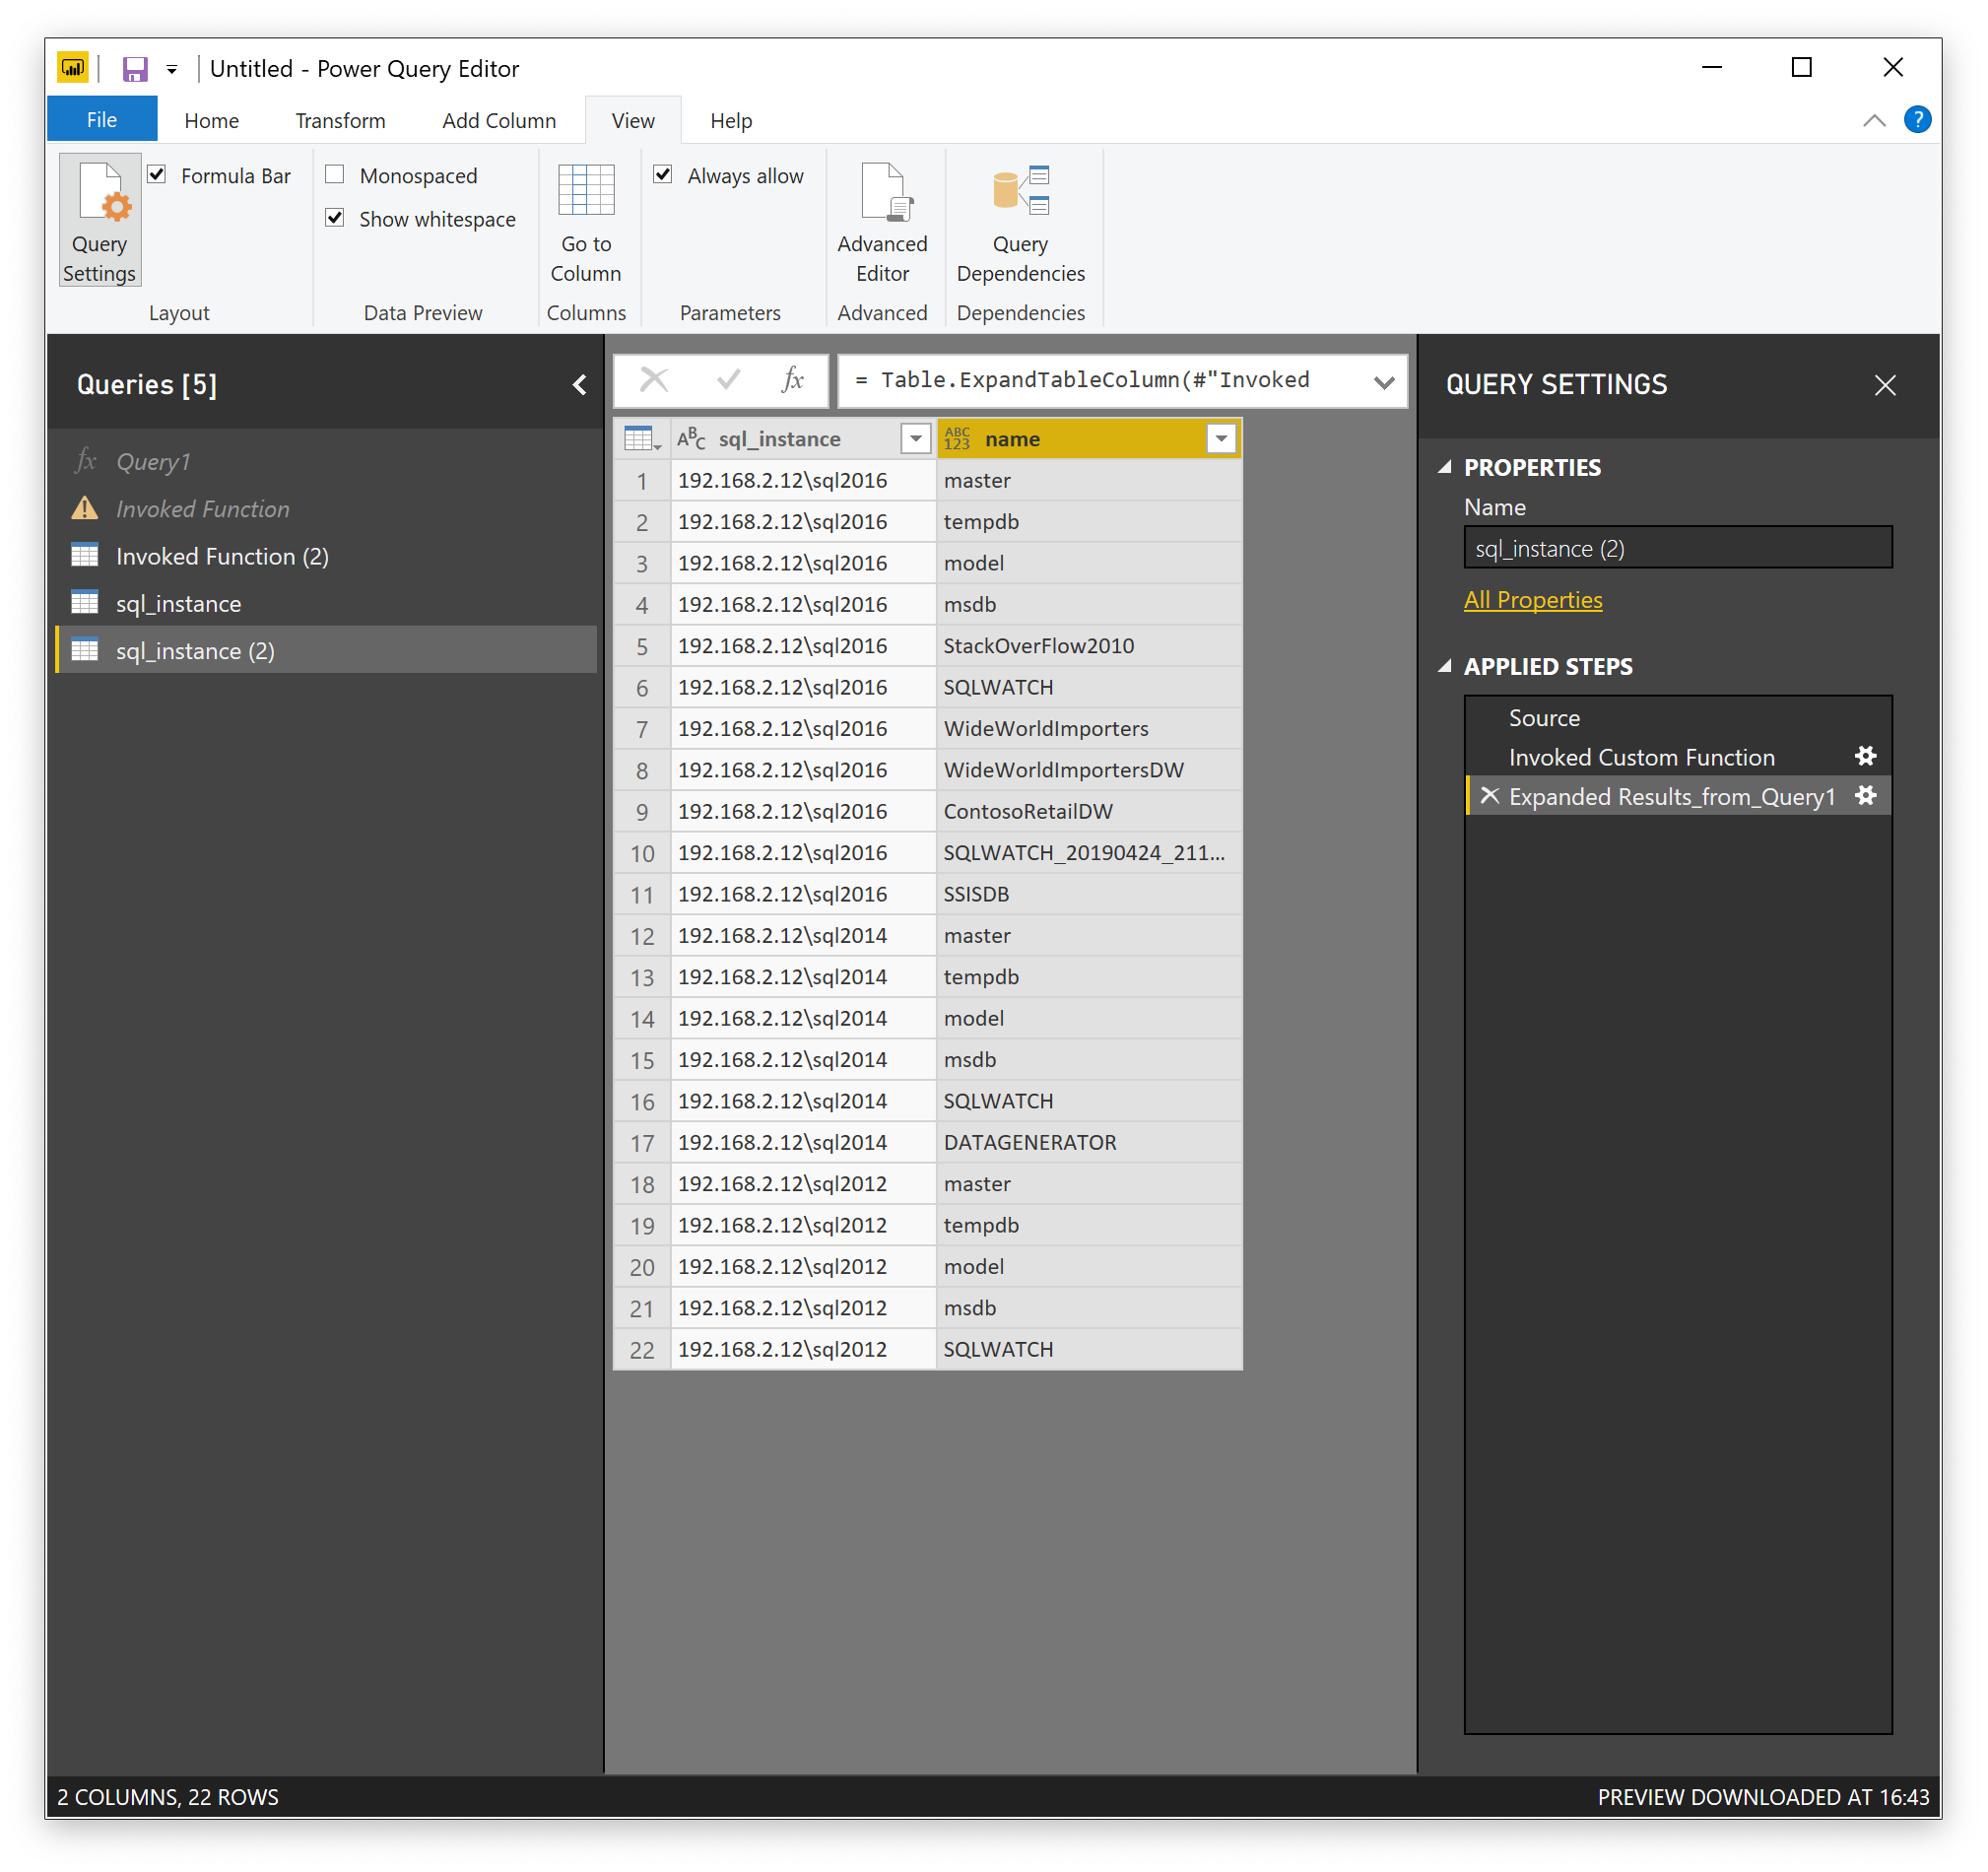Click the warning icon beside Invoked Function

coord(85,509)
